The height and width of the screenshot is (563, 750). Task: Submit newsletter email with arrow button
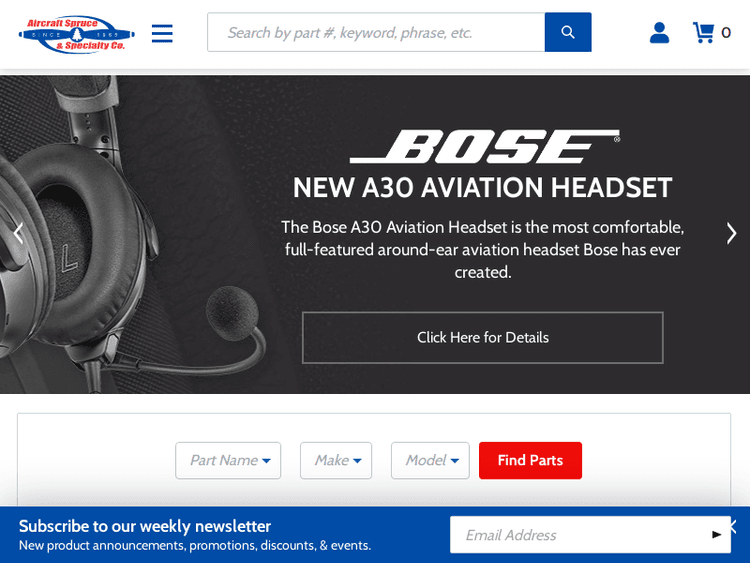pyautogui.click(x=716, y=535)
